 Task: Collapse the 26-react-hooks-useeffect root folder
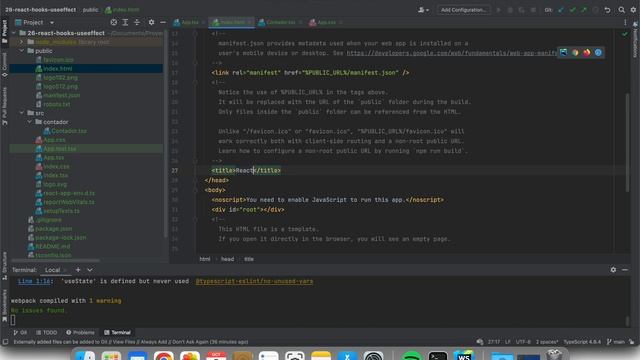[14, 33]
